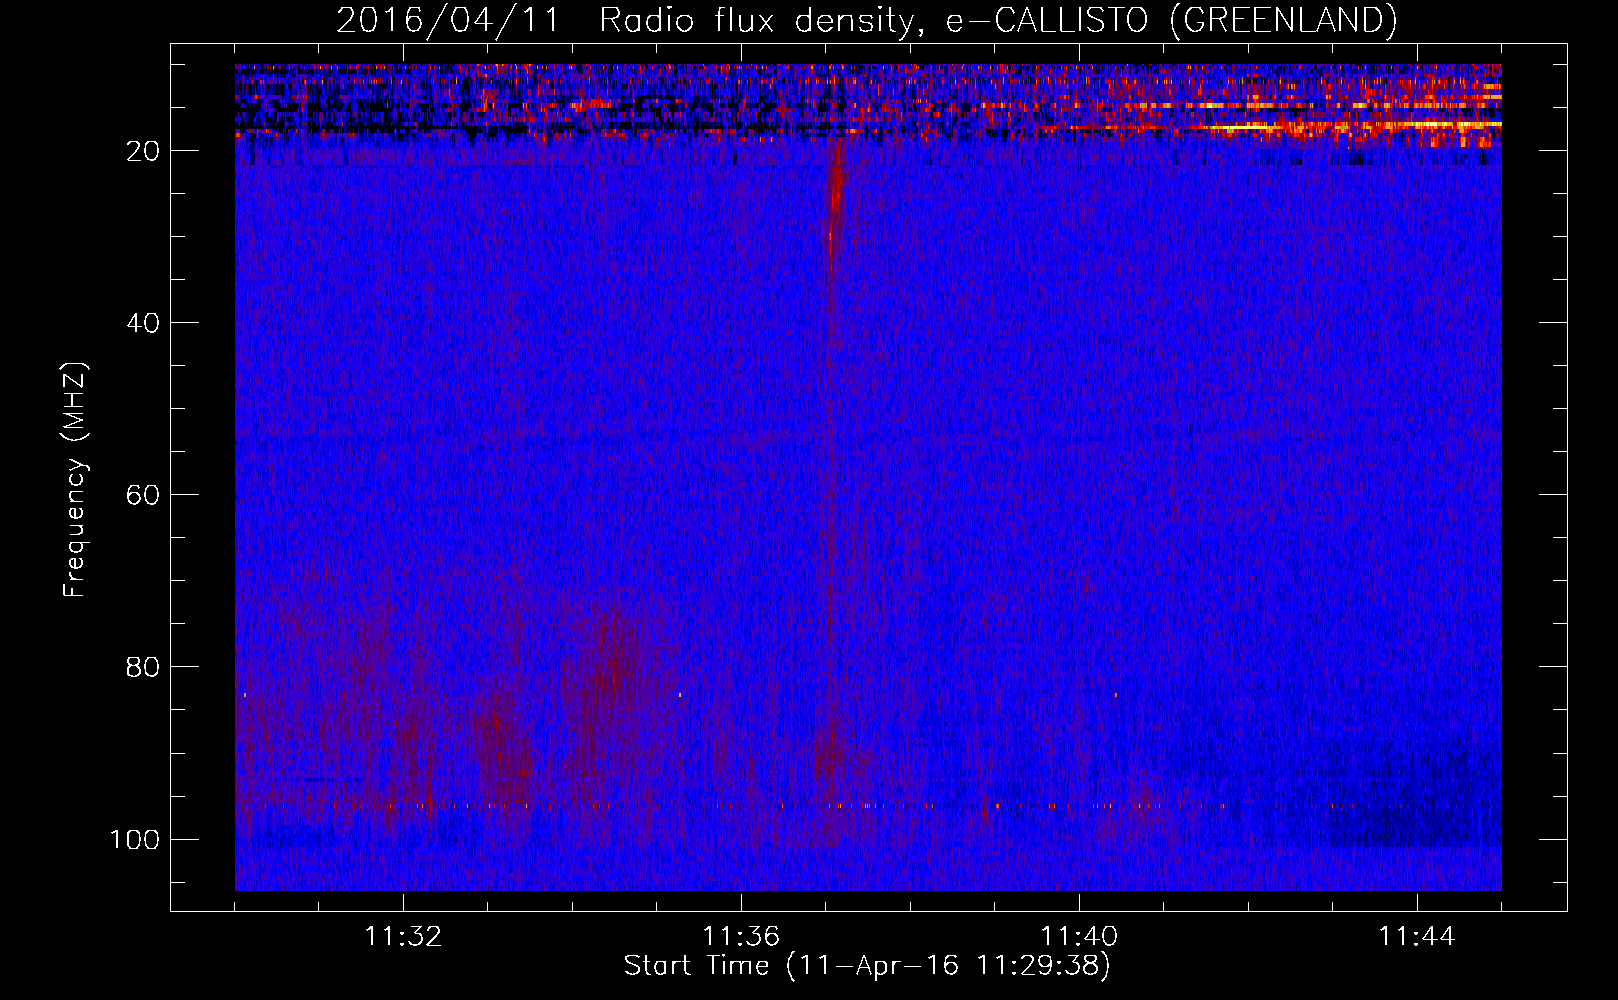Click the '20' frequency tick label
The height and width of the screenshot is (1000, 1618).
coord(143,151)
